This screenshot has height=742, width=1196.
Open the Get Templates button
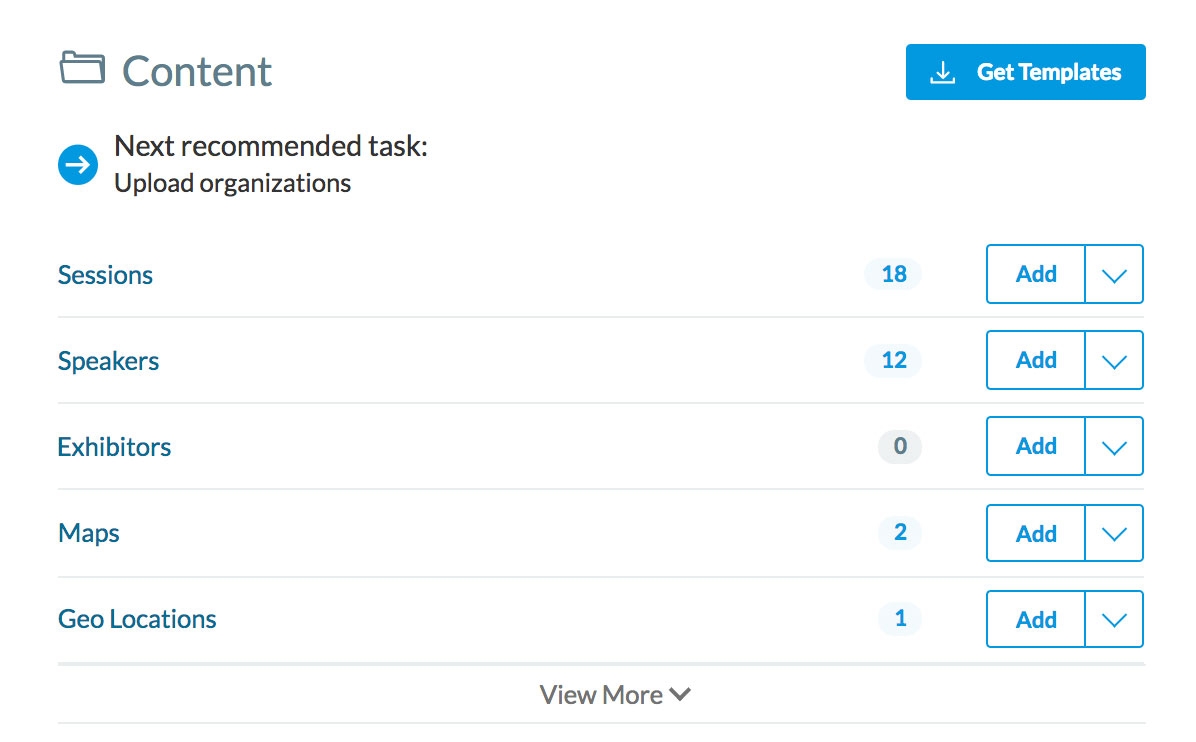1025,72
